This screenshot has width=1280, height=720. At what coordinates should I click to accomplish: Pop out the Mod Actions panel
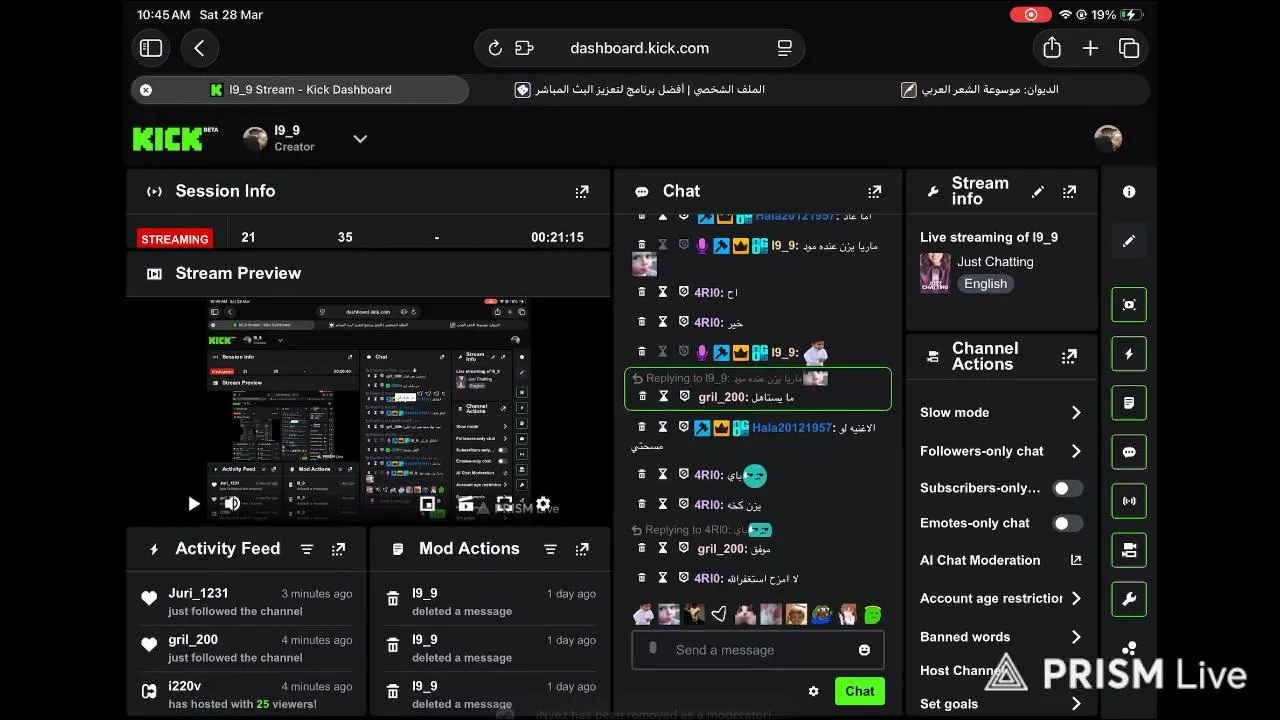tap(582, 549)
